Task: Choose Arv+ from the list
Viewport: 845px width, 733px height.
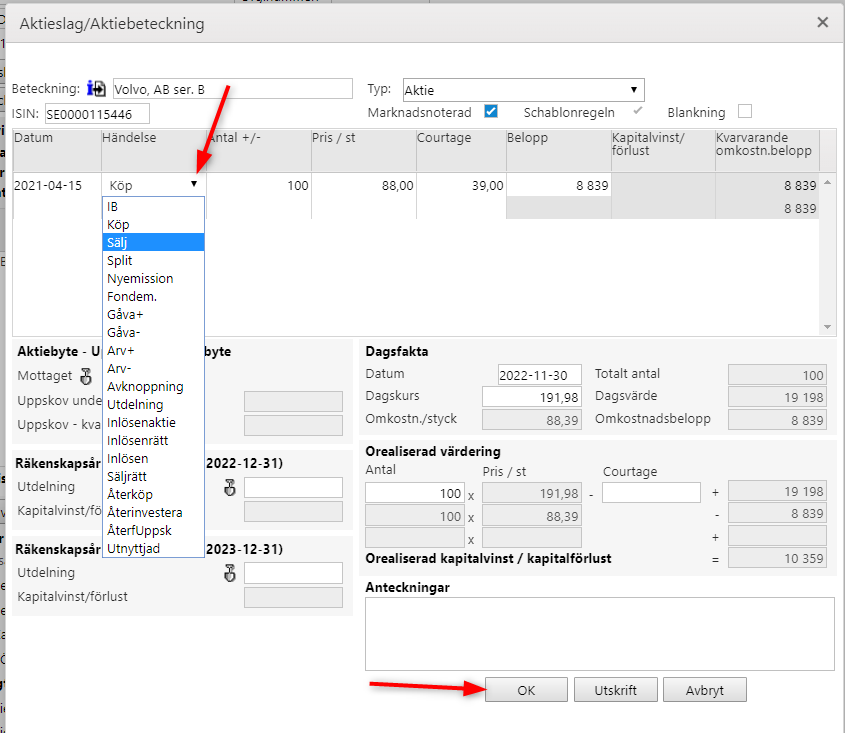Action: pyautogui.click(x=153, y=350)
